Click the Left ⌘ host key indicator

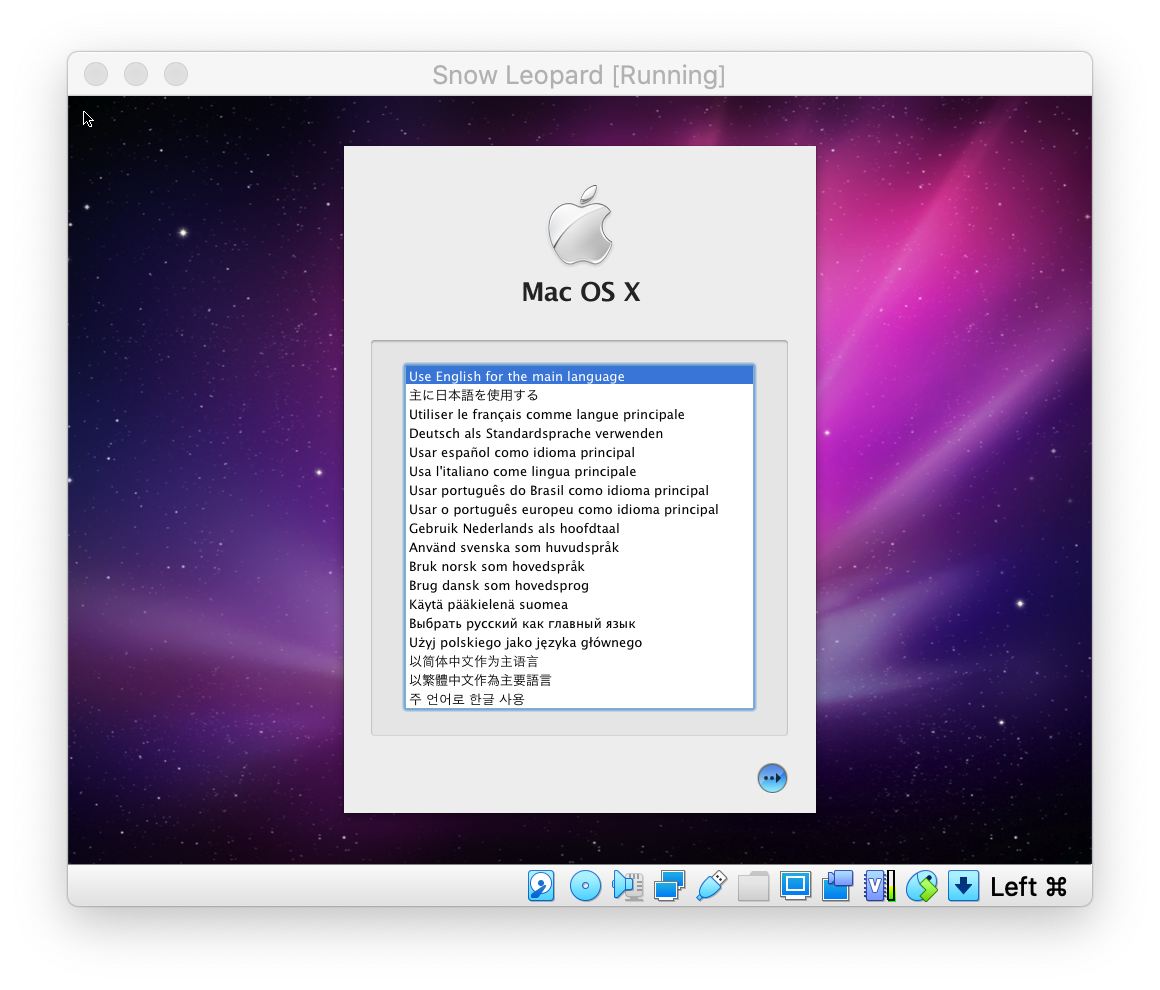point(1028,886)
